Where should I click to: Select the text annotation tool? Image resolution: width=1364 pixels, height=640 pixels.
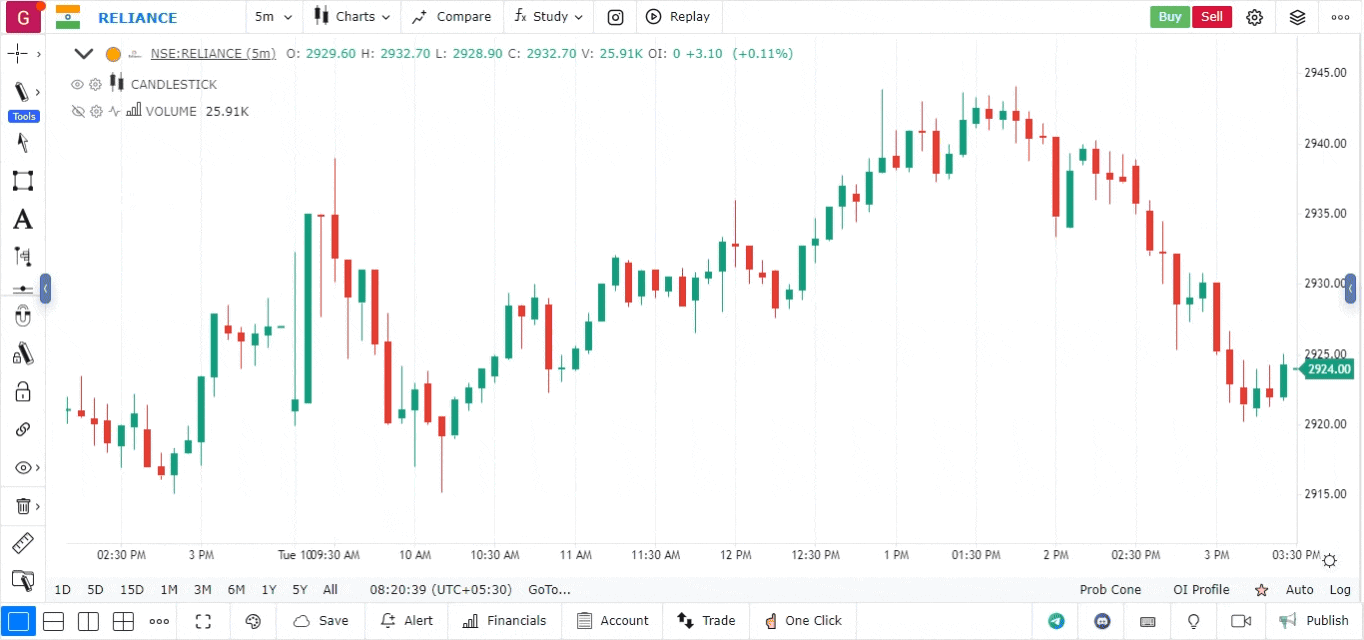pos(22,219)
